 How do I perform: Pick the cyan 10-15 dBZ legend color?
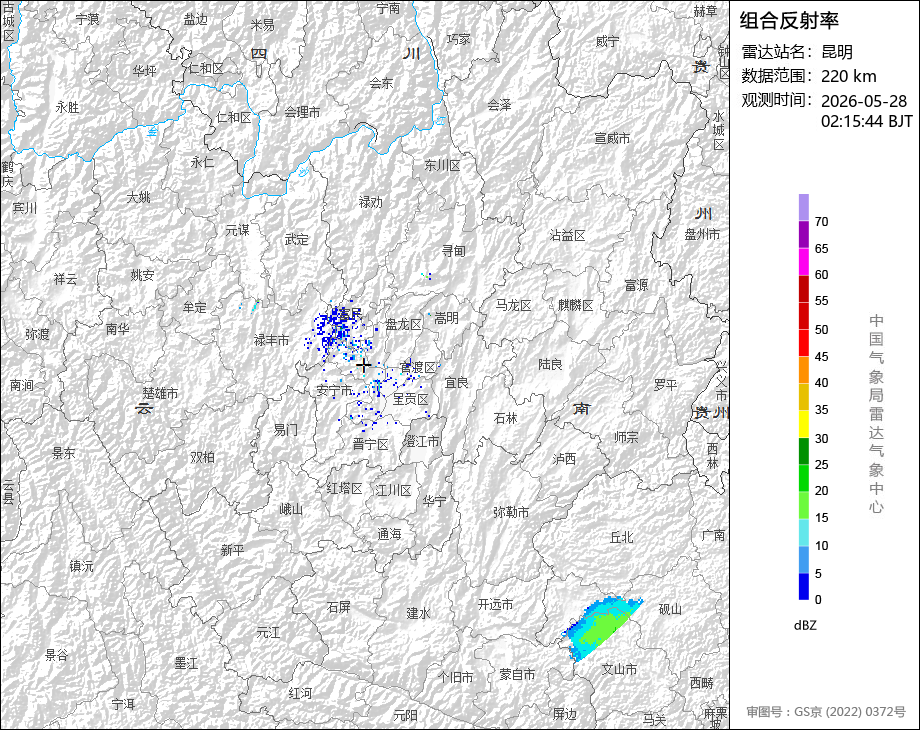click(804, 532)
